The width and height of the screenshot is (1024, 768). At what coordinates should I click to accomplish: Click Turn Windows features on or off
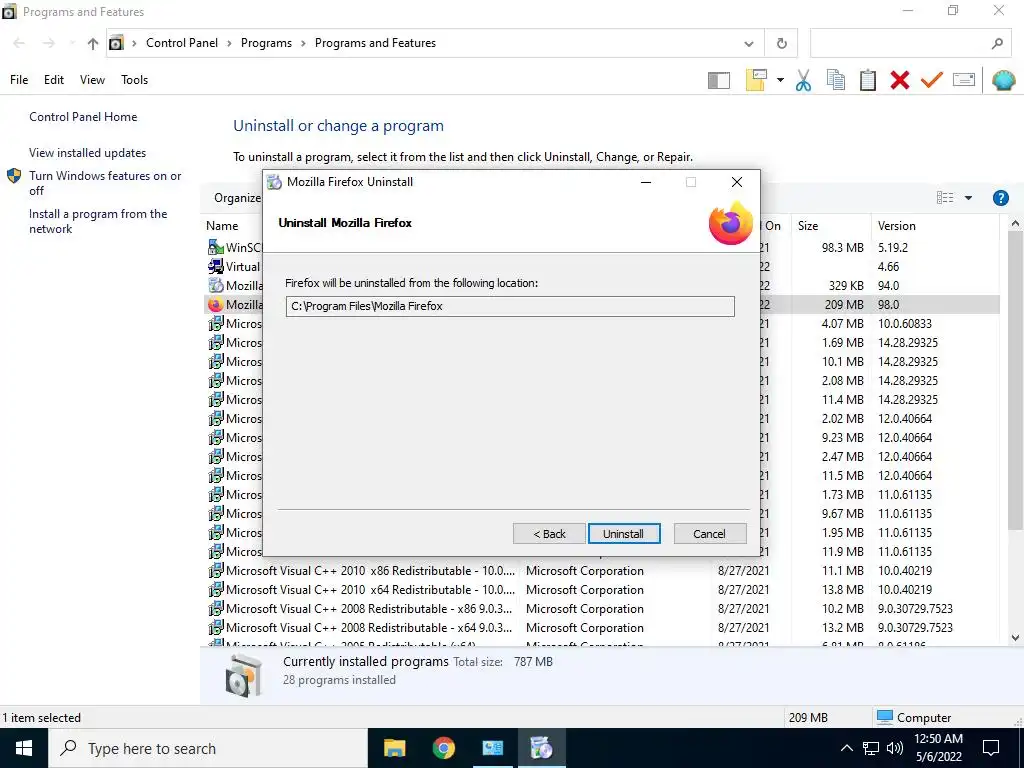tap(105, 183)
